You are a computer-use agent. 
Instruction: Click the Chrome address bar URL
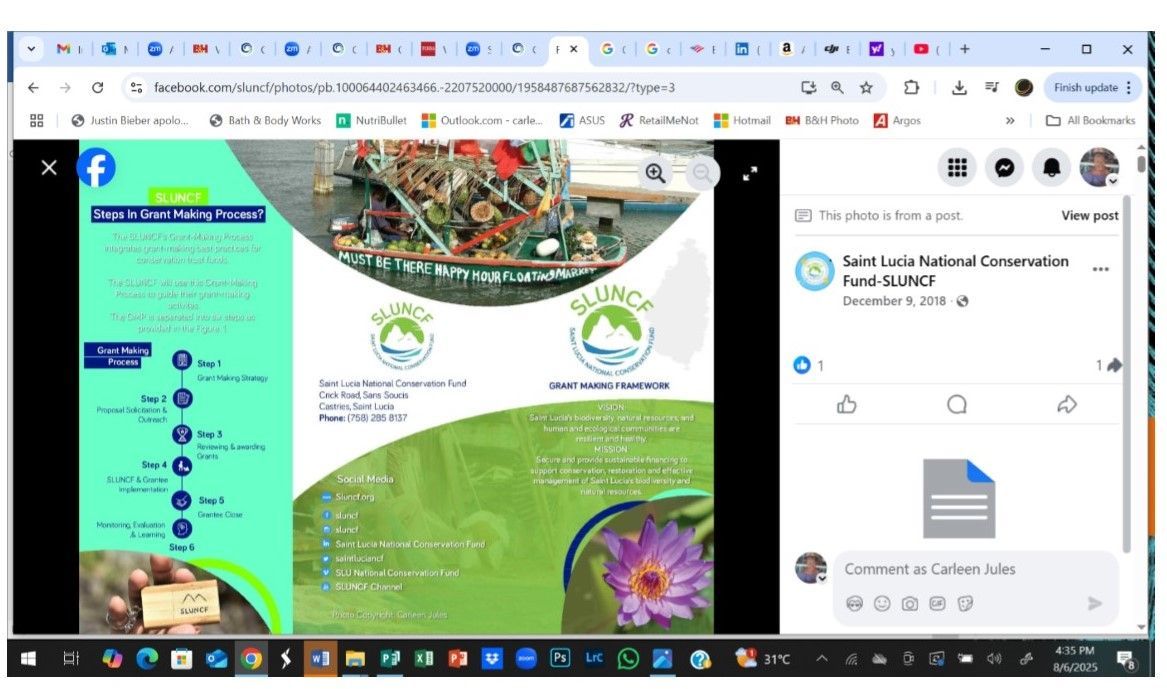pos(414,88)
